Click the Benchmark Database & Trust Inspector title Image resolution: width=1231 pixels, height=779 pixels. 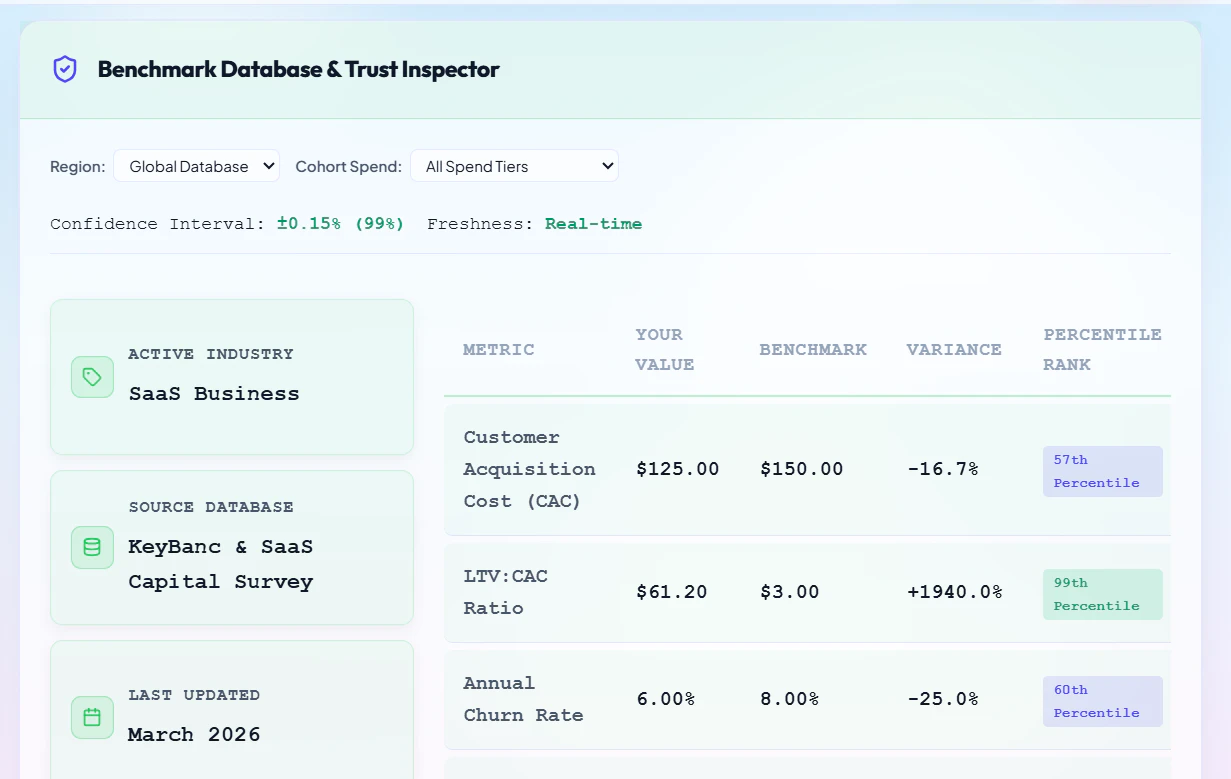[x=298, y=69]
